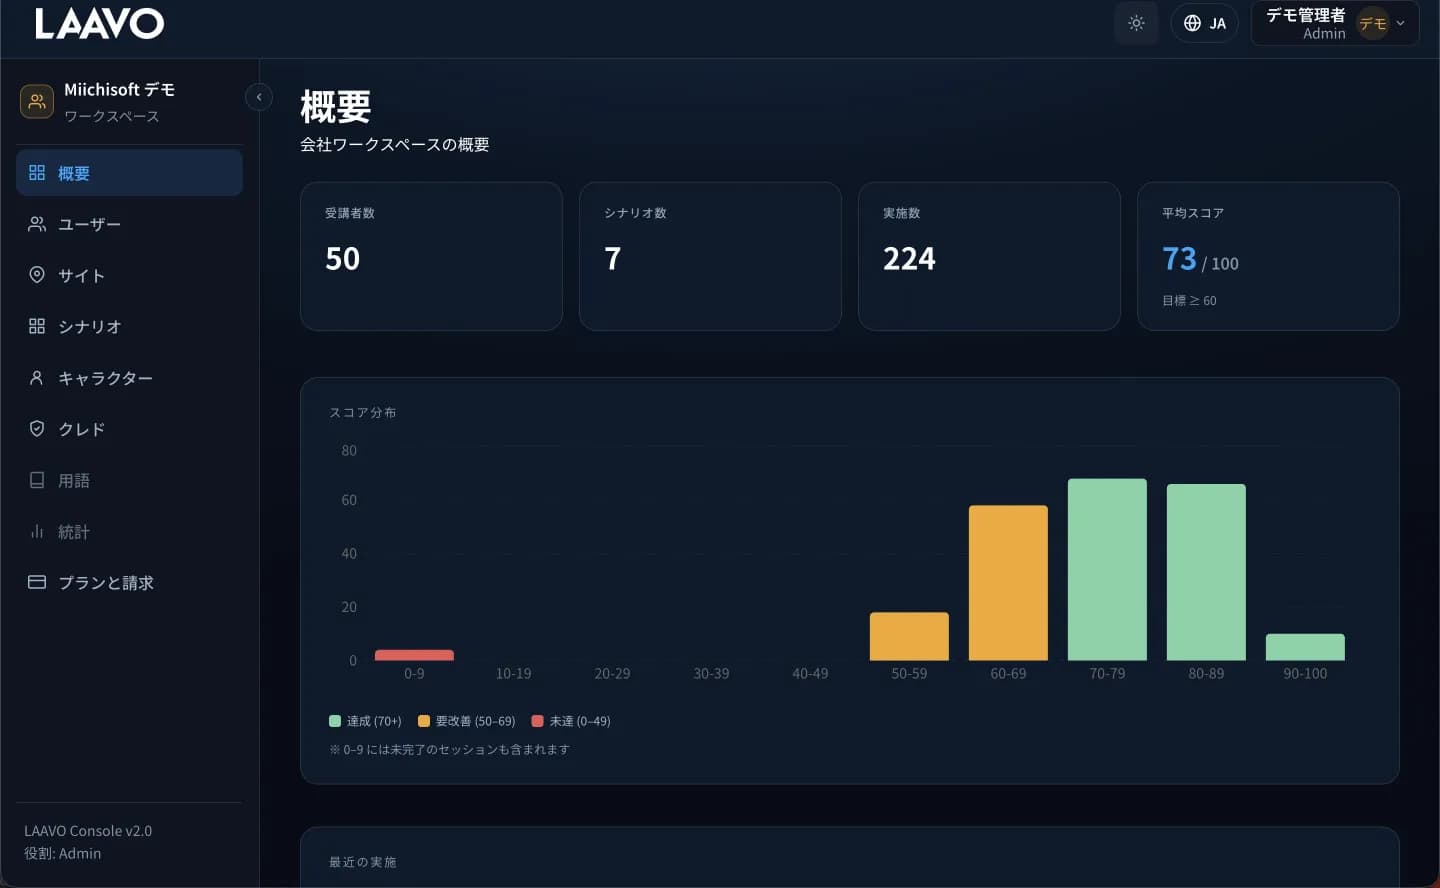The image size is (1440, 888).
Task: Click the 用語 book icon
Action: pyautogui.click(x=37, y=480)
